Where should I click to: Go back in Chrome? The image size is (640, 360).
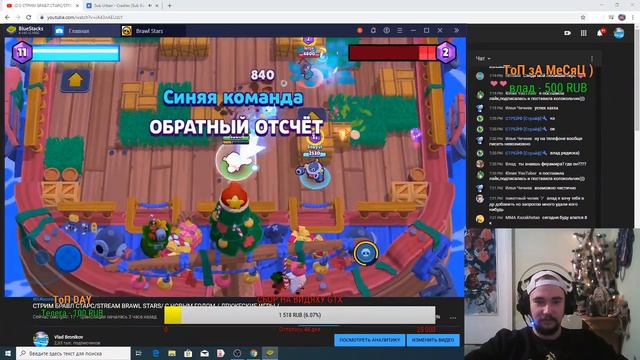click(x=7, y=17)
